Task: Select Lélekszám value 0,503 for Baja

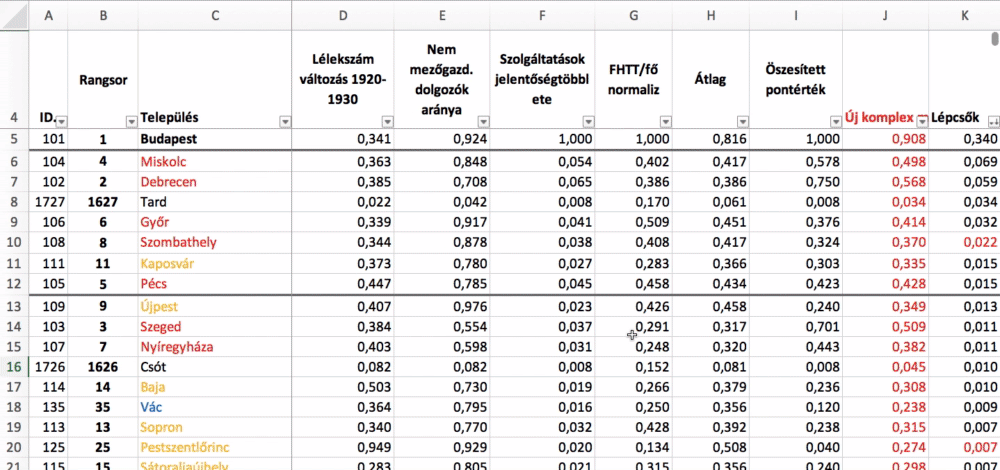Action: click(x=343, y=388)
